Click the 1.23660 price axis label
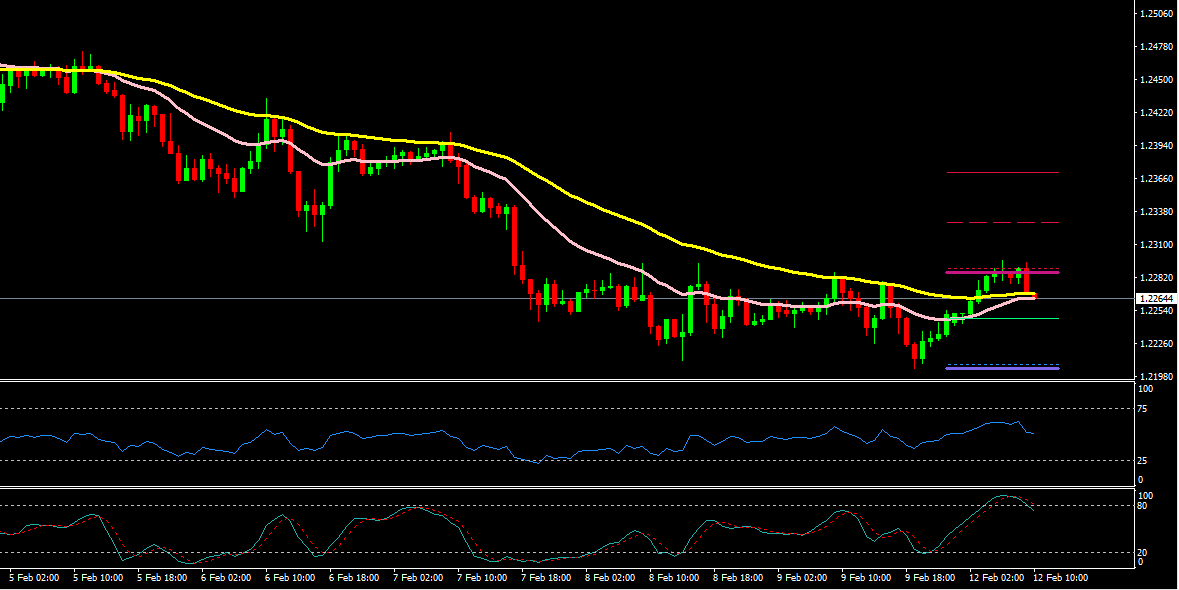The height and width of the screenshot is (590, 1179). [x=1155, y=179]
